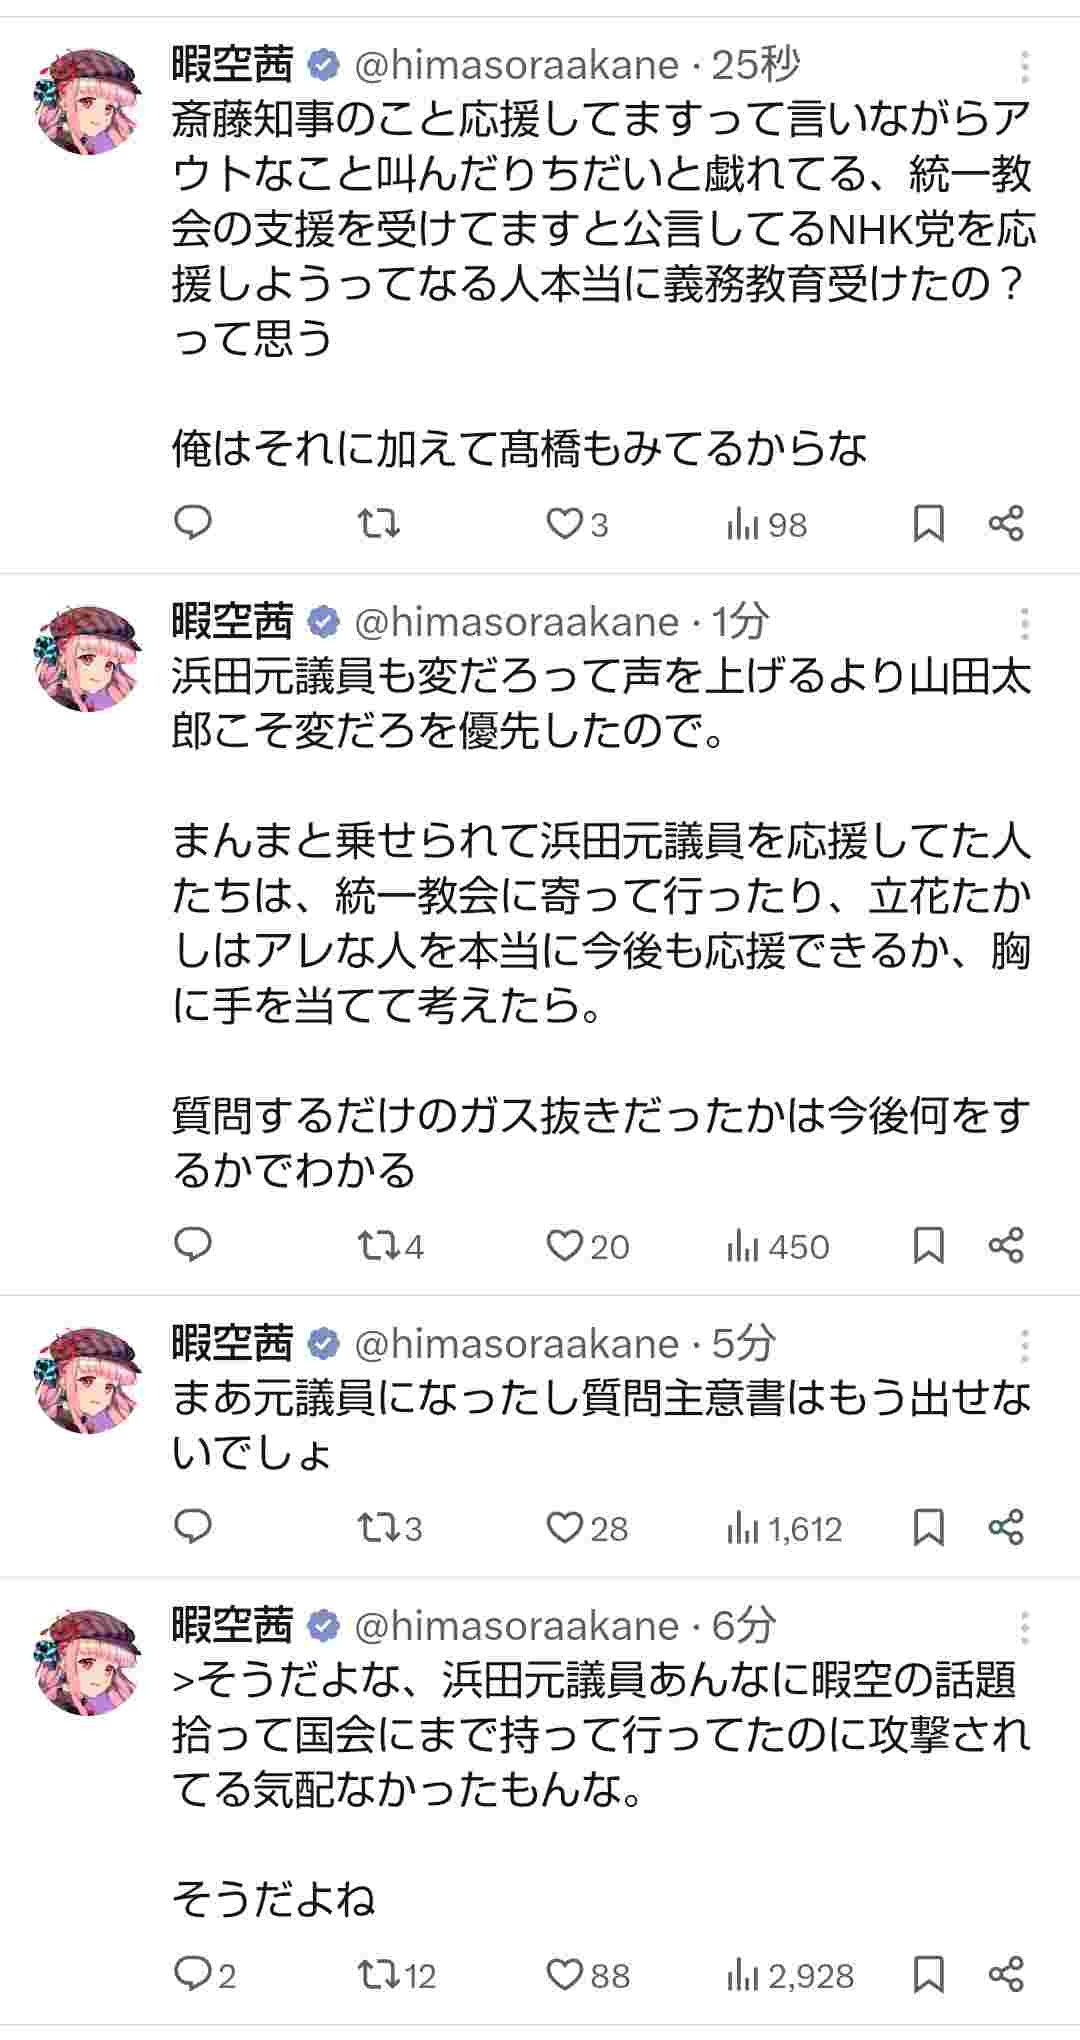Viewport: 1080px width, 2040px height.
Task: Open 暇空茜 display name on 6分 post
Action: coord(232,1626)
